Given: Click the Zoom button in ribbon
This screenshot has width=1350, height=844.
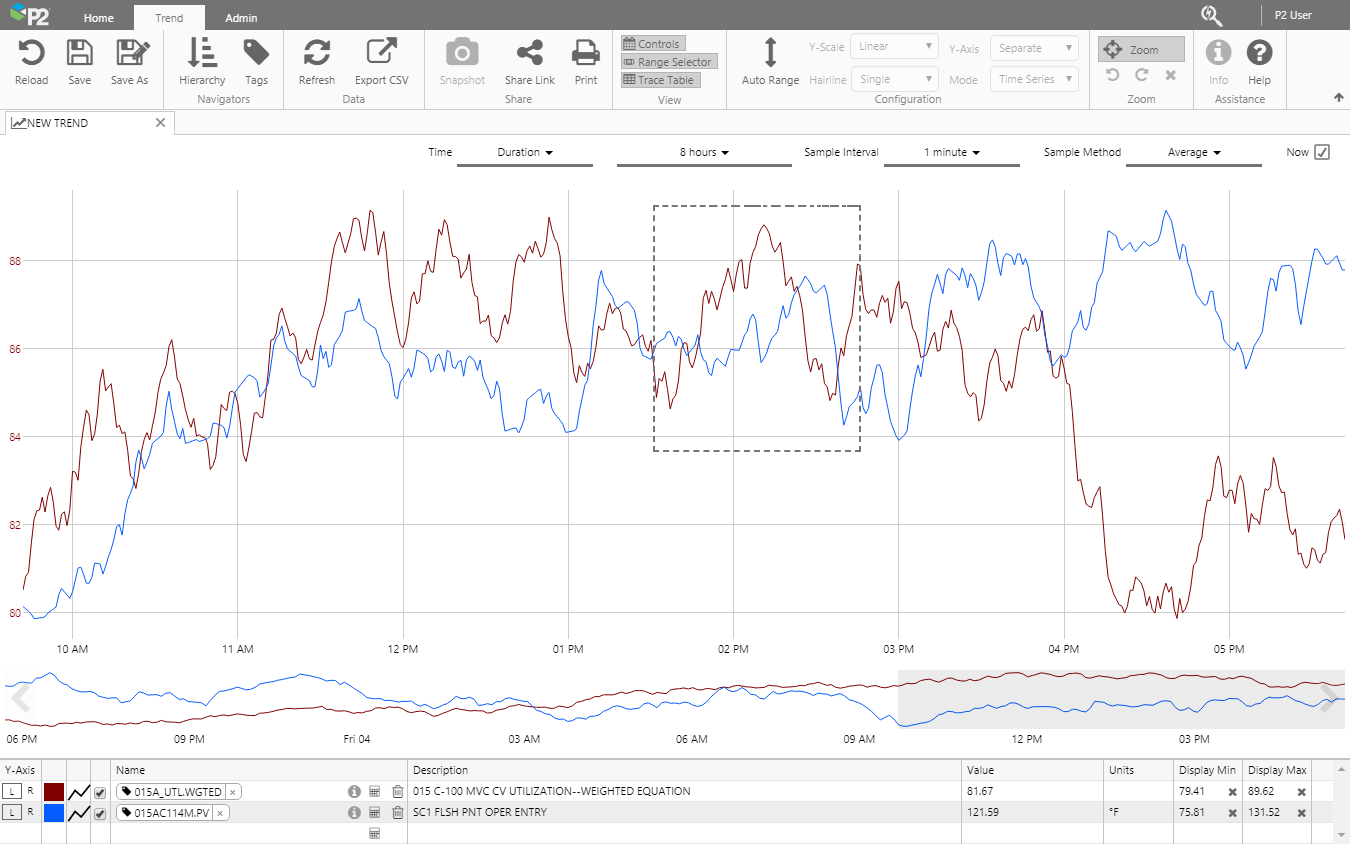Looking at the screenshot, I should (x=1141, y=49).
